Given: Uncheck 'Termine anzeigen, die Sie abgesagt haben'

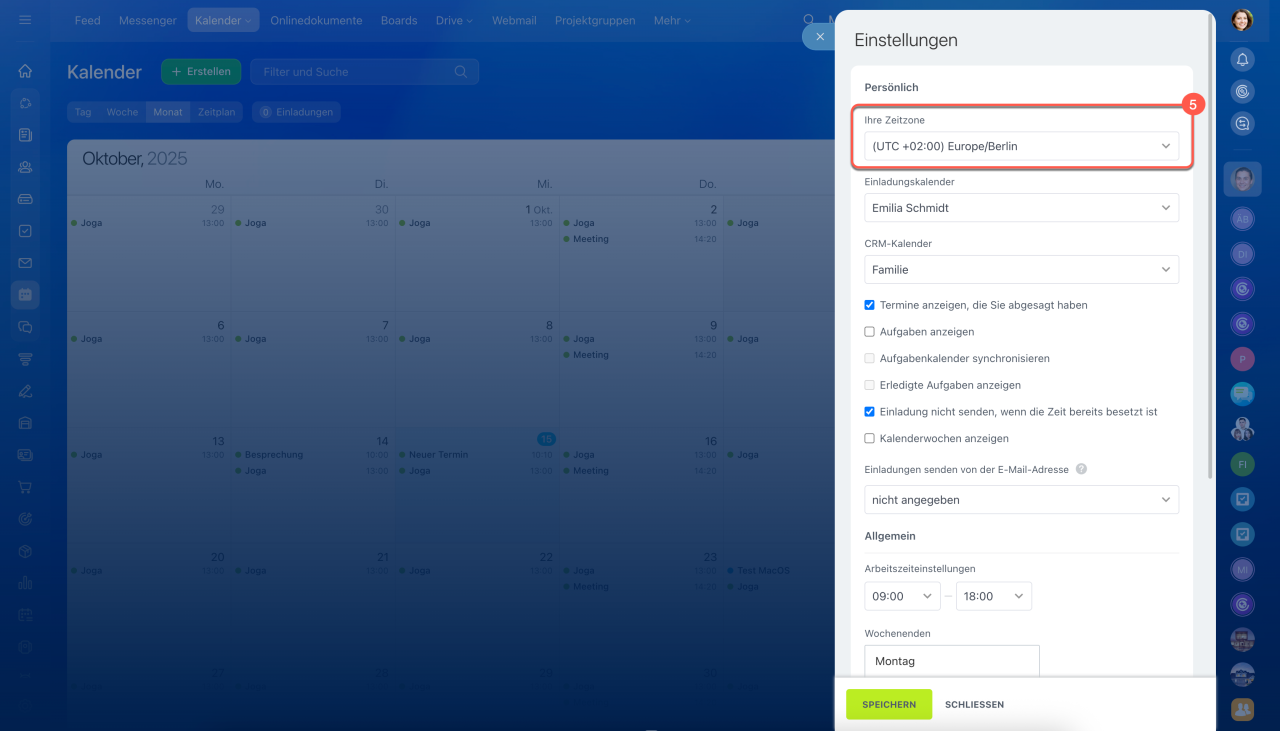Looking at the screenshot, I should pos(870,305).
